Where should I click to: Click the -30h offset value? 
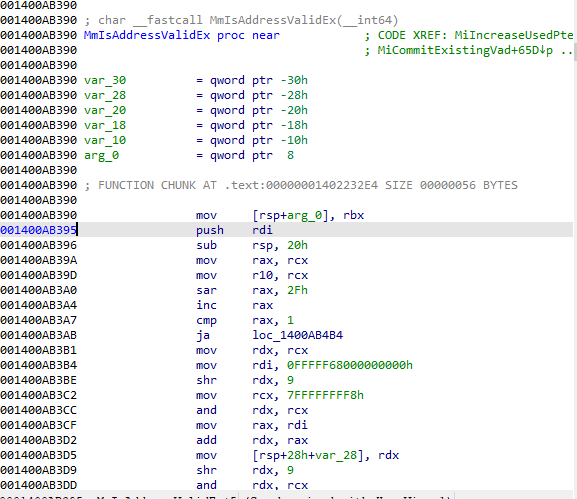(294, 80)
